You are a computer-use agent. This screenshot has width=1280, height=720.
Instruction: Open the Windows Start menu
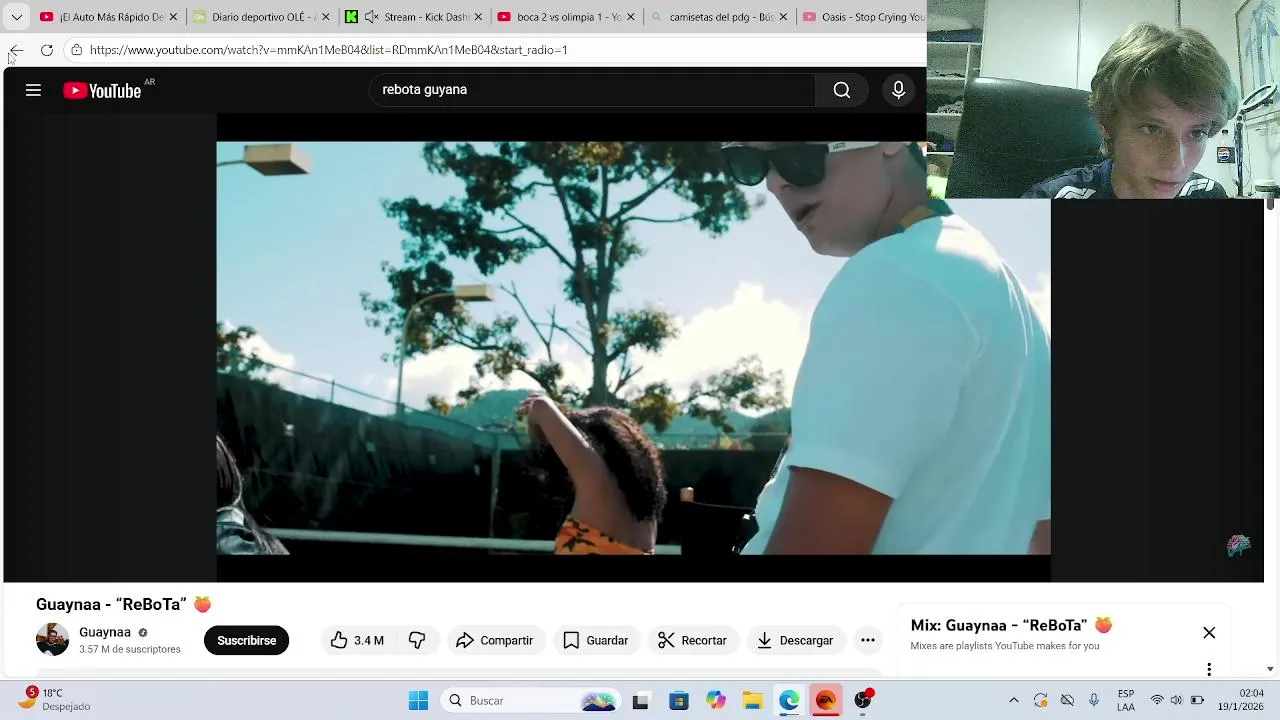tap(418, 701)
